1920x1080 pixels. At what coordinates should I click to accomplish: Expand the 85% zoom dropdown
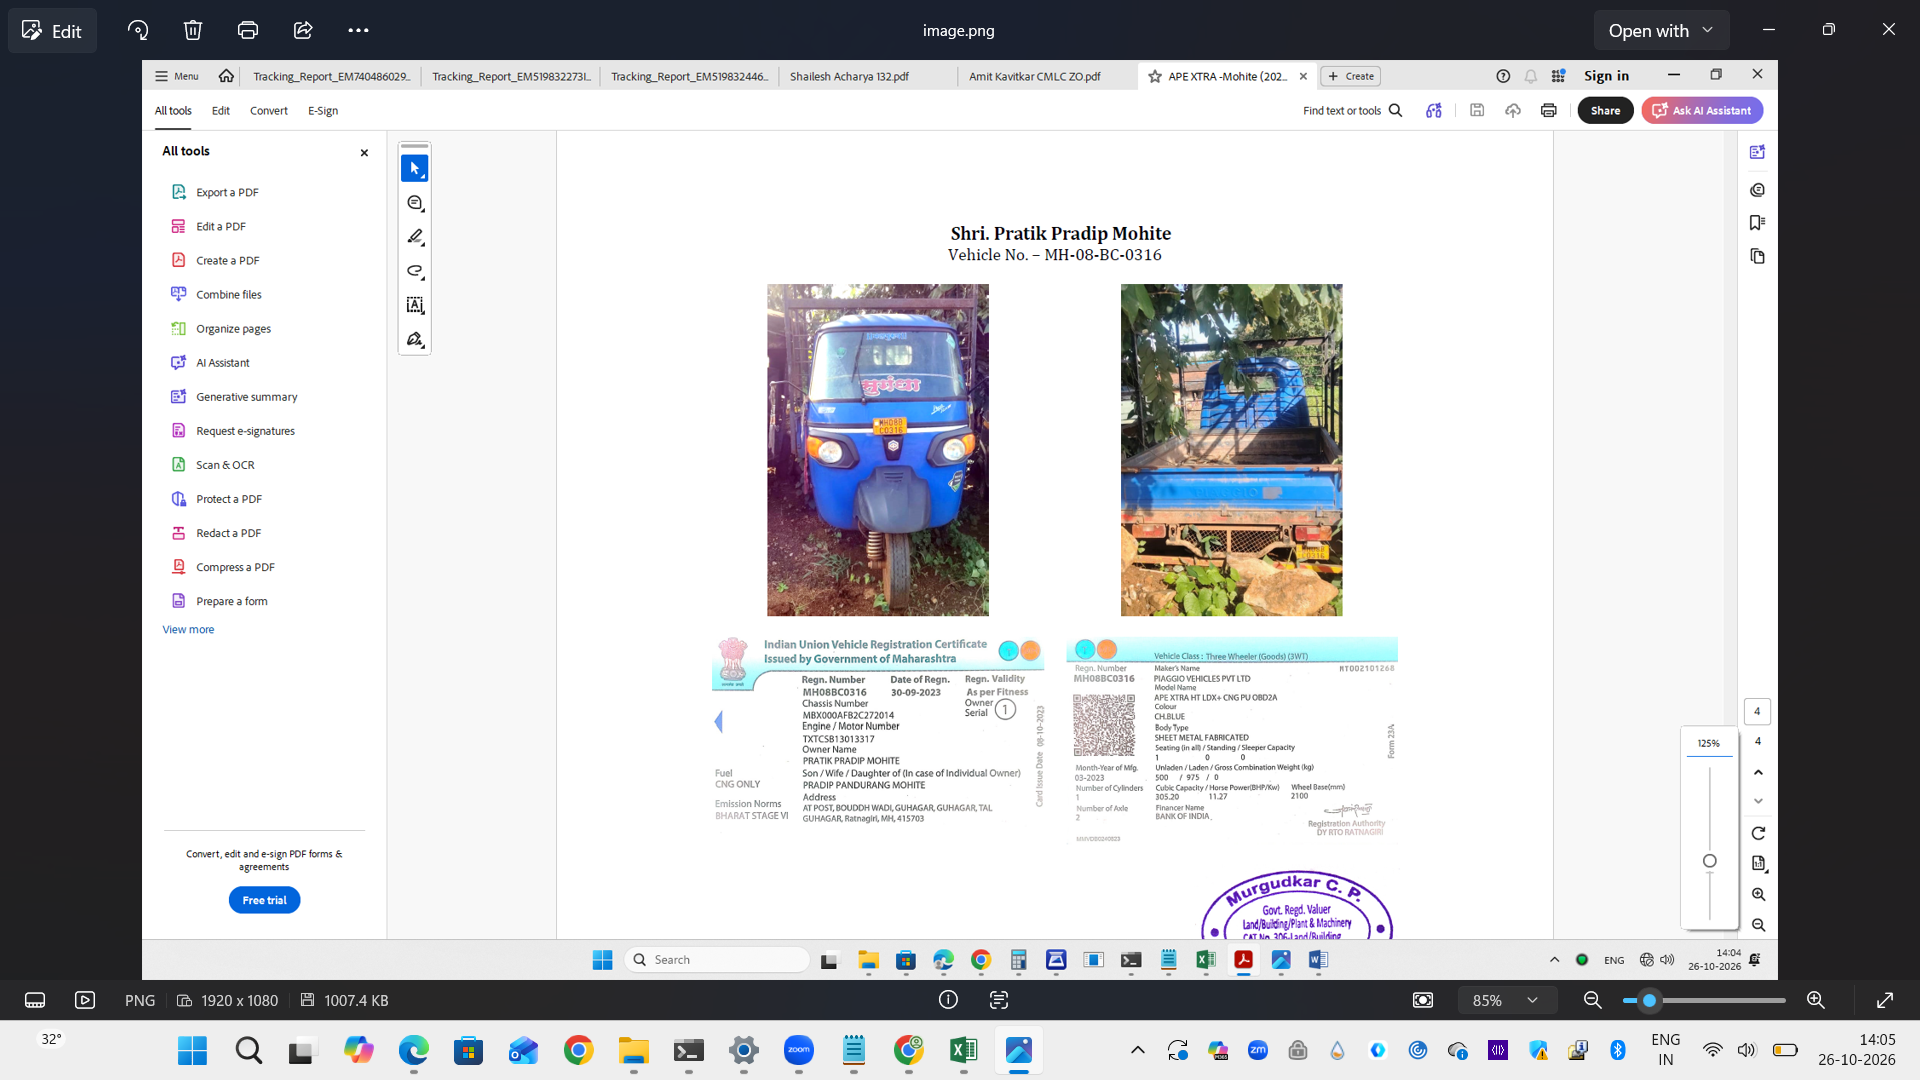[x=1505, y=1000]
